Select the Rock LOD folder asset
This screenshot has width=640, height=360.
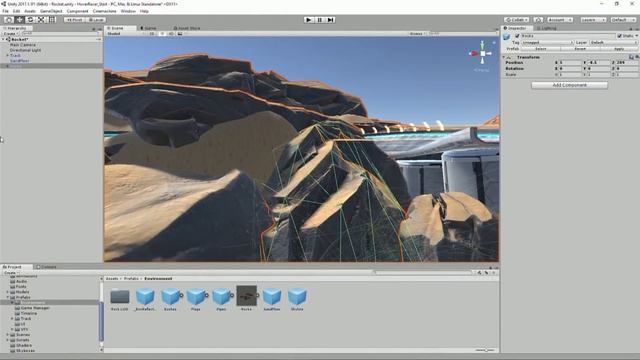(x=120, y=299)
